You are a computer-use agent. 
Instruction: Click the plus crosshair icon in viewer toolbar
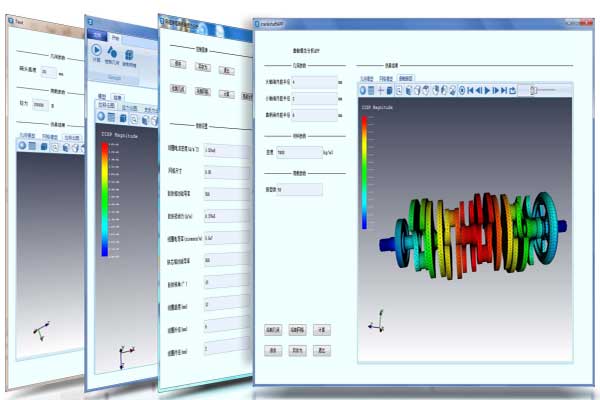click(x=381, y=90)
